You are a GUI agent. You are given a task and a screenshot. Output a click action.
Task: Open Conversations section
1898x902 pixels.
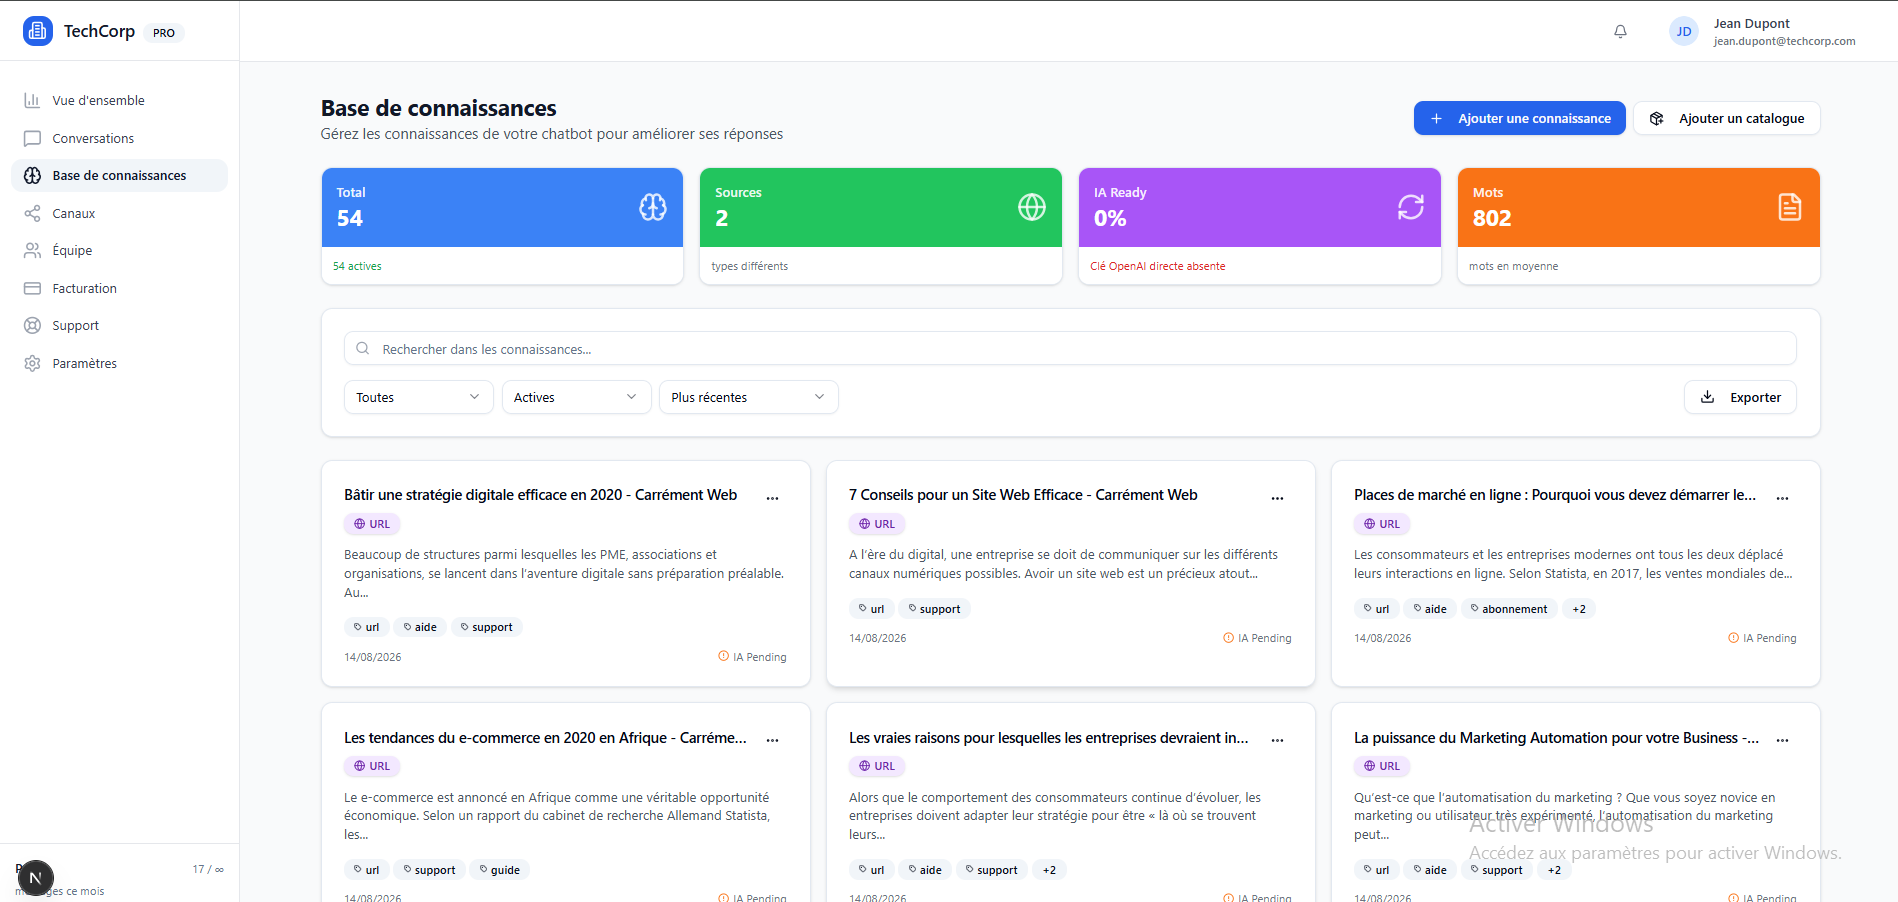click(x=119, y=138)
